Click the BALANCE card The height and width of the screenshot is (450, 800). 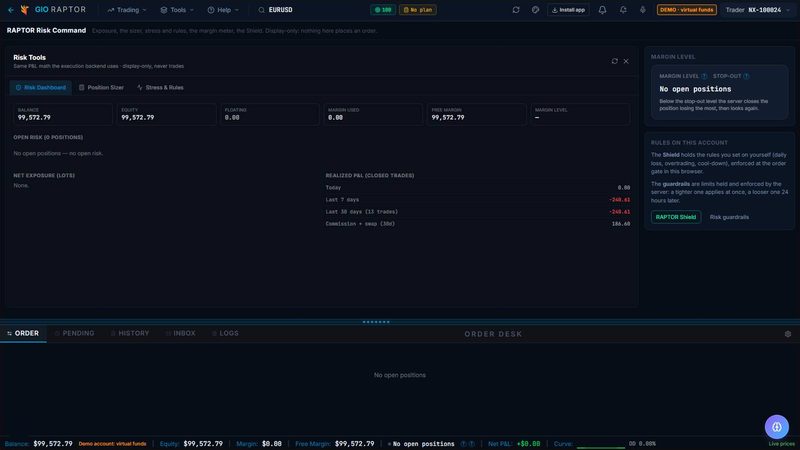[x=63, y=114]
